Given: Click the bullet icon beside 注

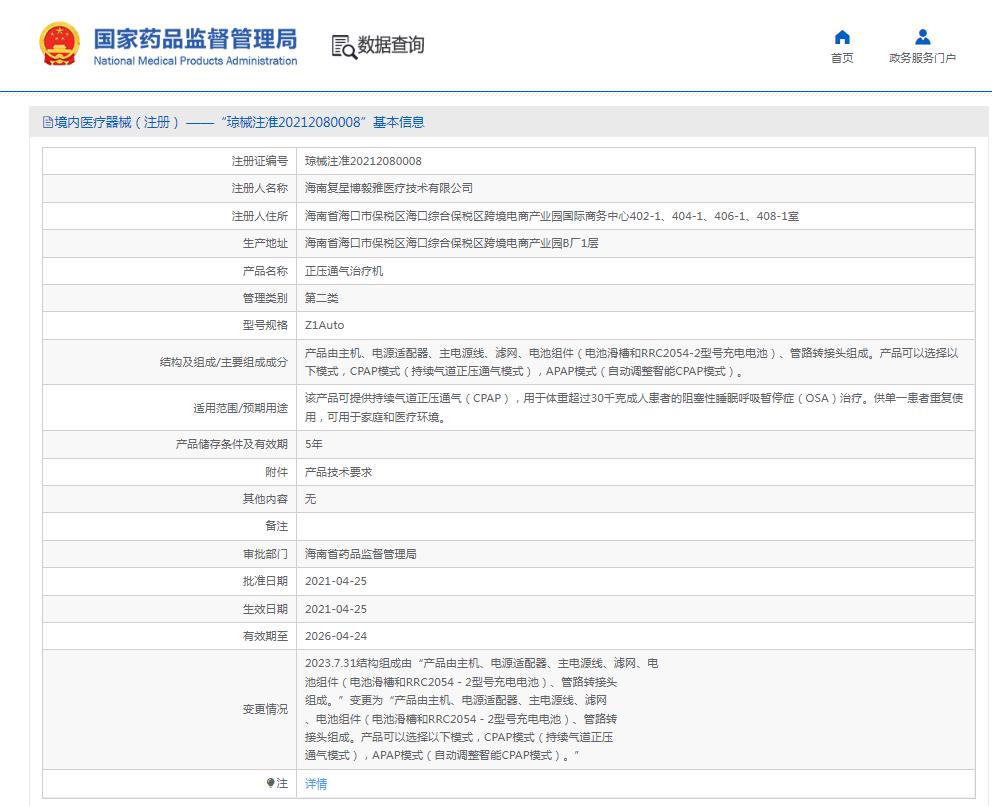Looking at the screenshot, I should click(270, 783).
